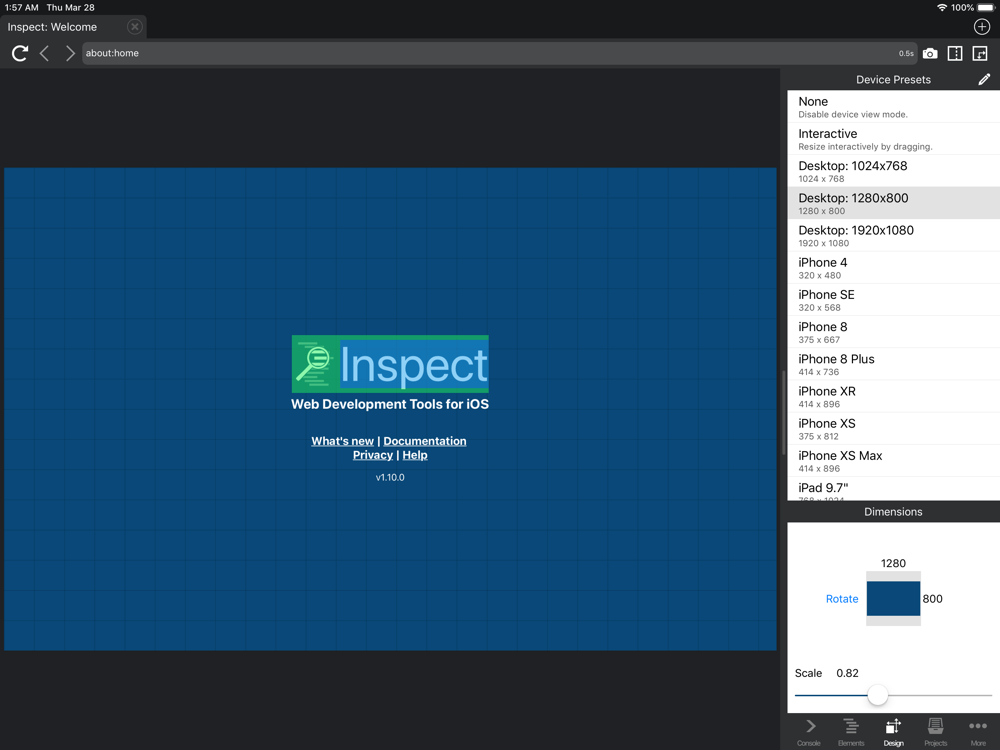Select the Inspect: Welcome browser tab
The image size is (1000, 750).
73,27
